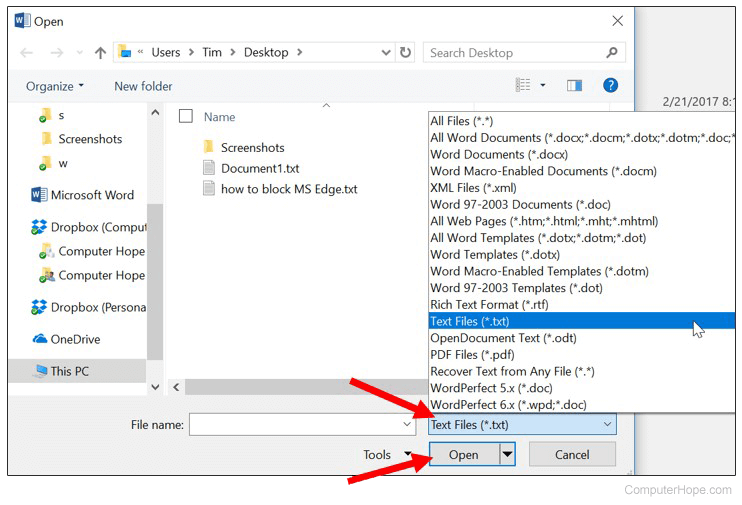Choose Word 97-2003 Templates (*.dot)
Viewport: 742px width, 505px height.
(582, 288)
